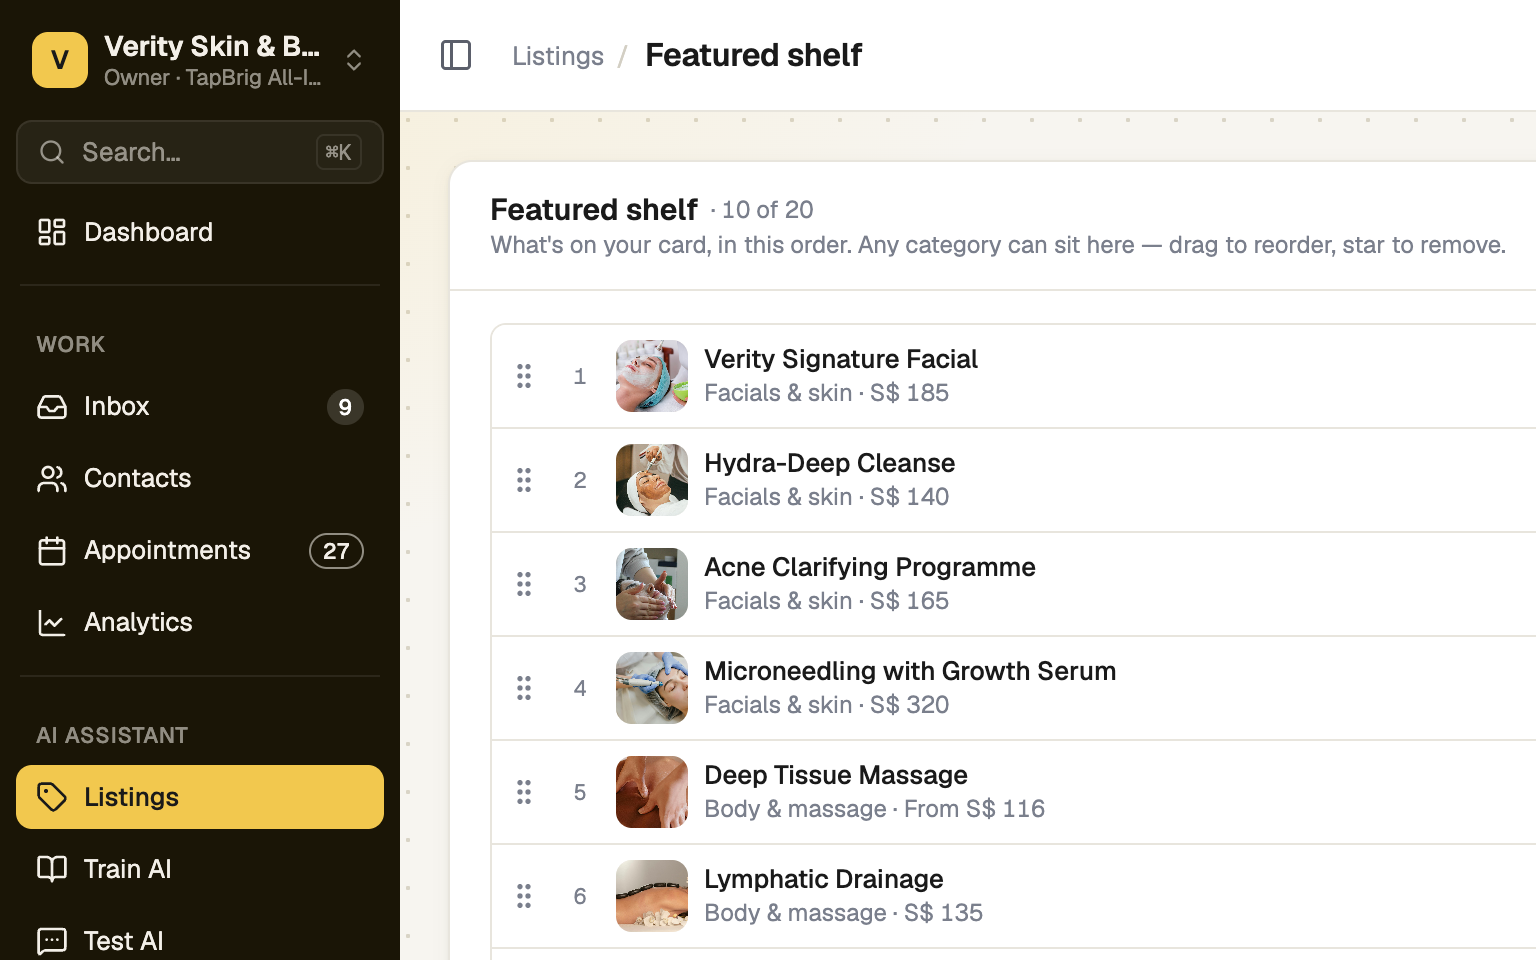Screen dimensions: 1536x960
Task: Open the Acne Clarifying Programme thumbnail
Action: click(652, 584)
